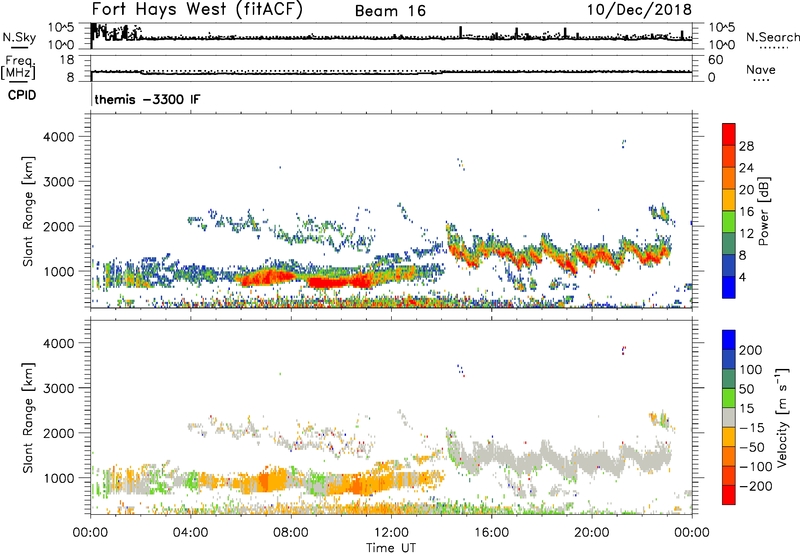
Task: Select 'themis -3300 IF' text
Action: coord(147,99)
